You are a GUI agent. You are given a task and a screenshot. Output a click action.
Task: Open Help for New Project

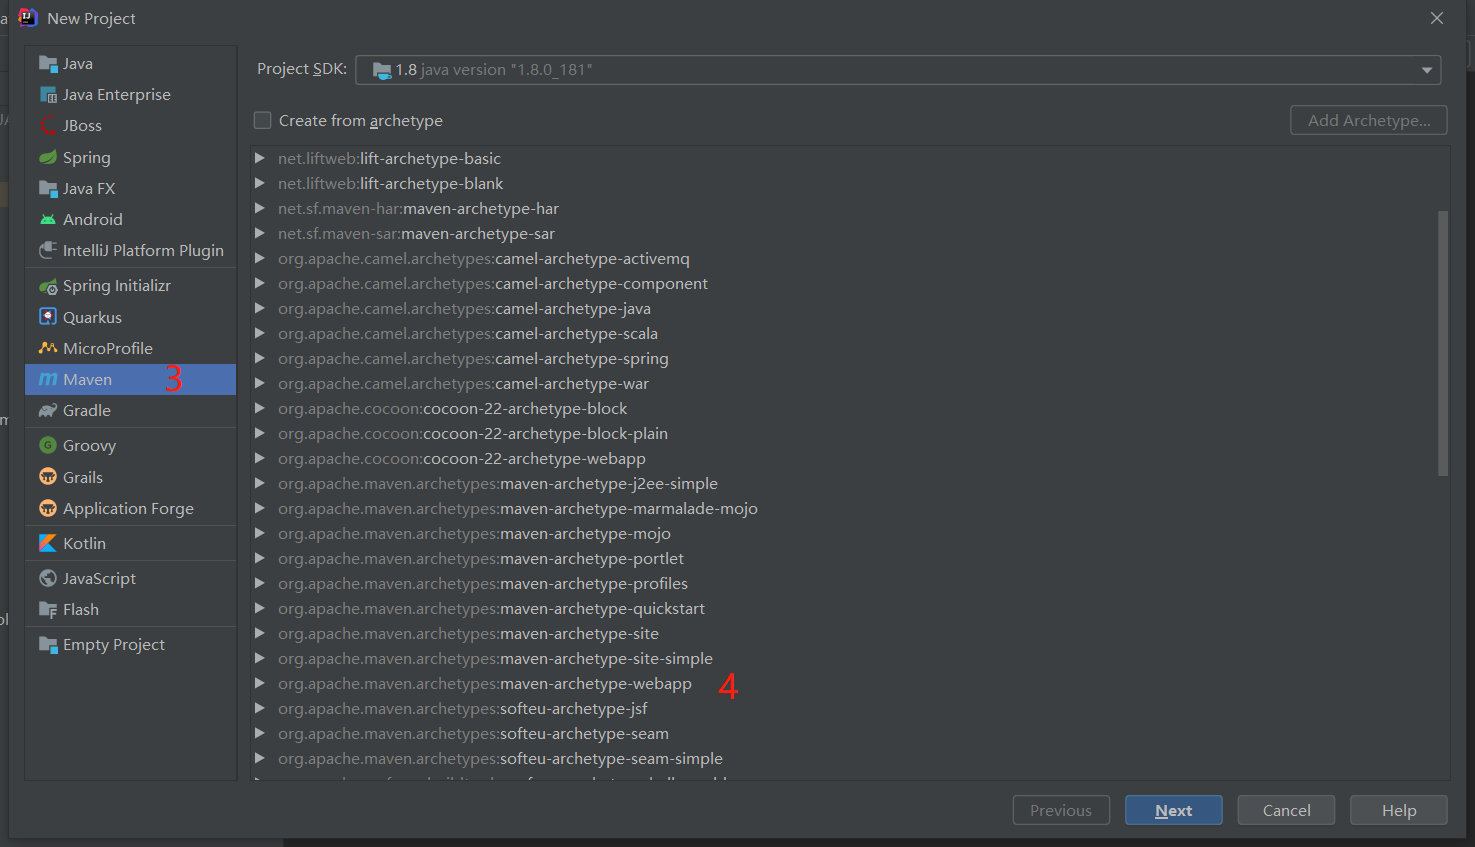coord(1398,810)
